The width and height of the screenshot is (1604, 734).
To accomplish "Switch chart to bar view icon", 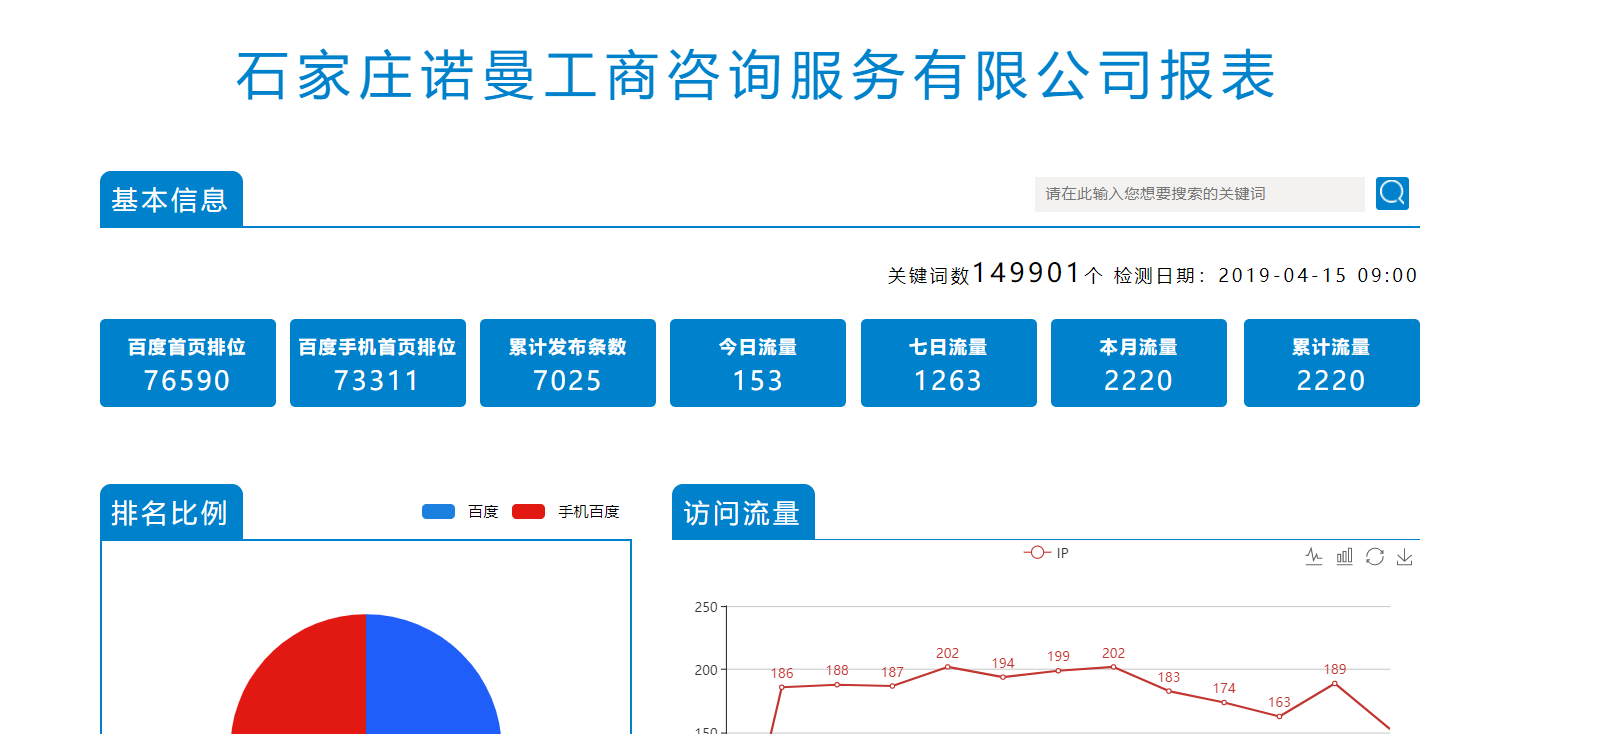I will [1344, 556].
